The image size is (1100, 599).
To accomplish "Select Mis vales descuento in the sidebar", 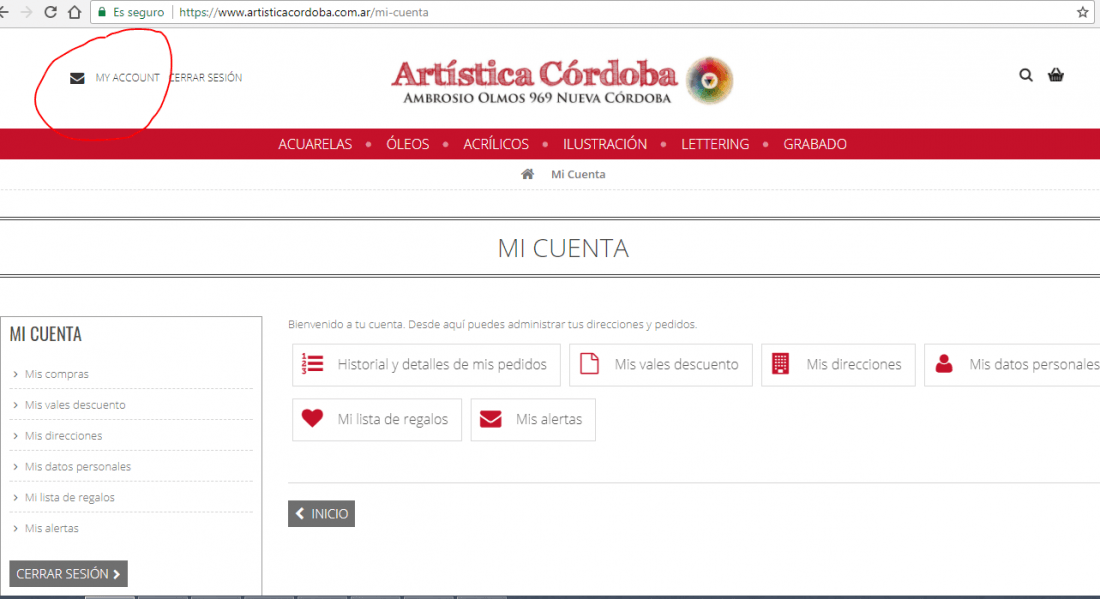I will pos(75,405).
